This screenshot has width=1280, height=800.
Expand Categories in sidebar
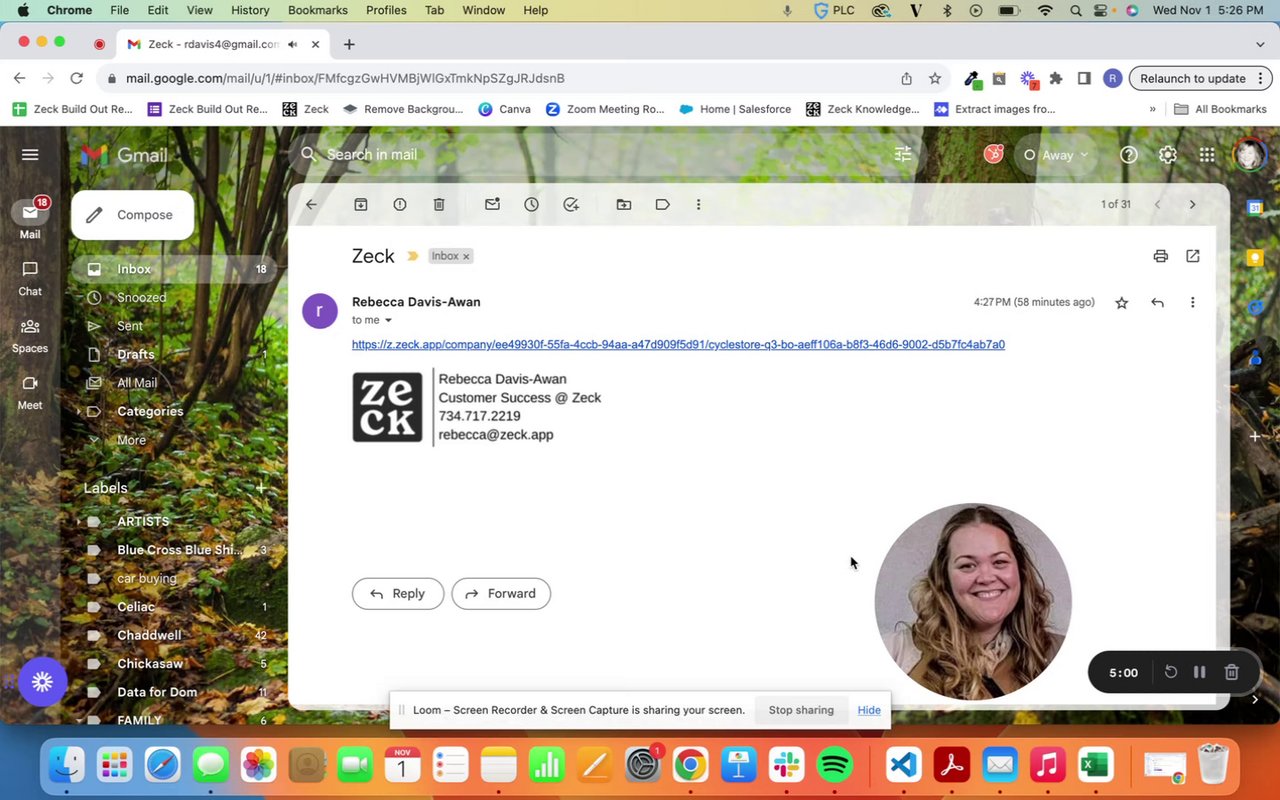pyautogui.click(x=79, y=411)
